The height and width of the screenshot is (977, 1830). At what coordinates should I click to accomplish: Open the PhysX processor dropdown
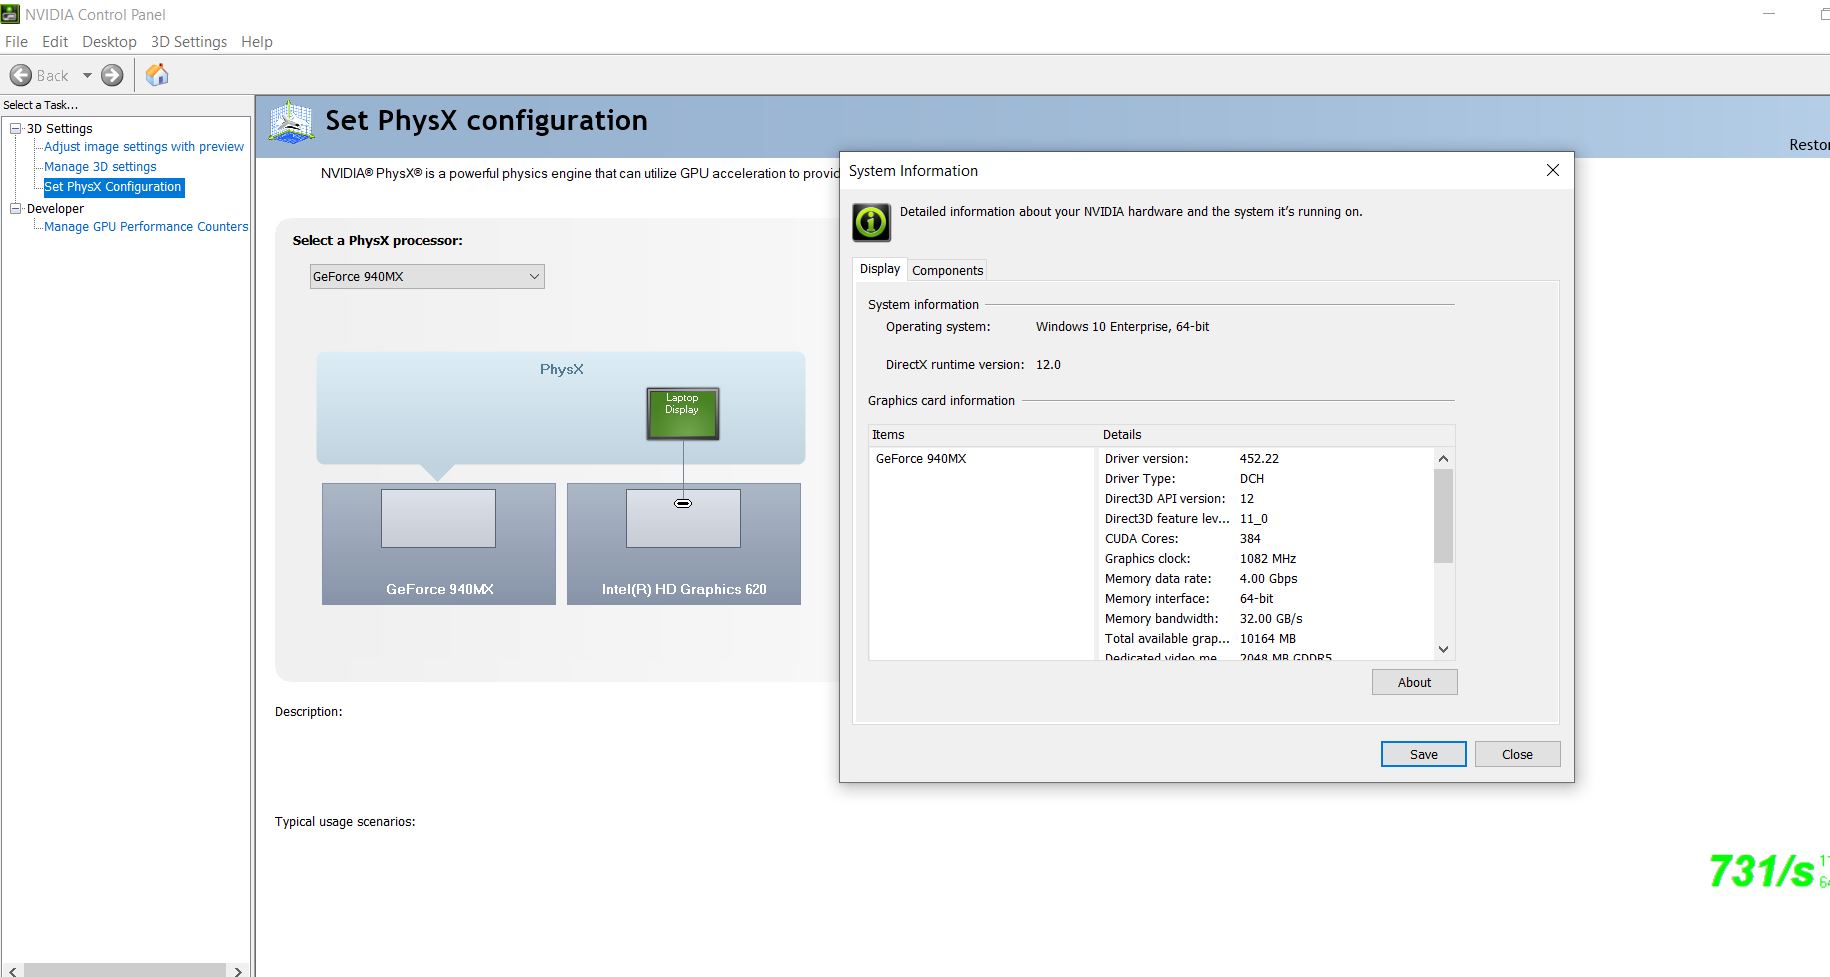click(427, 277)
